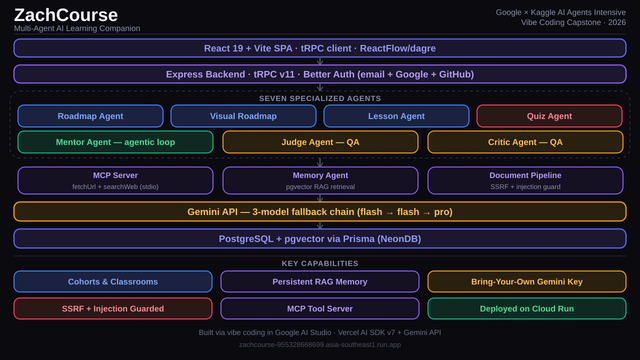
Task: Open the Visual Roadmap box
Action: point(243,116)
